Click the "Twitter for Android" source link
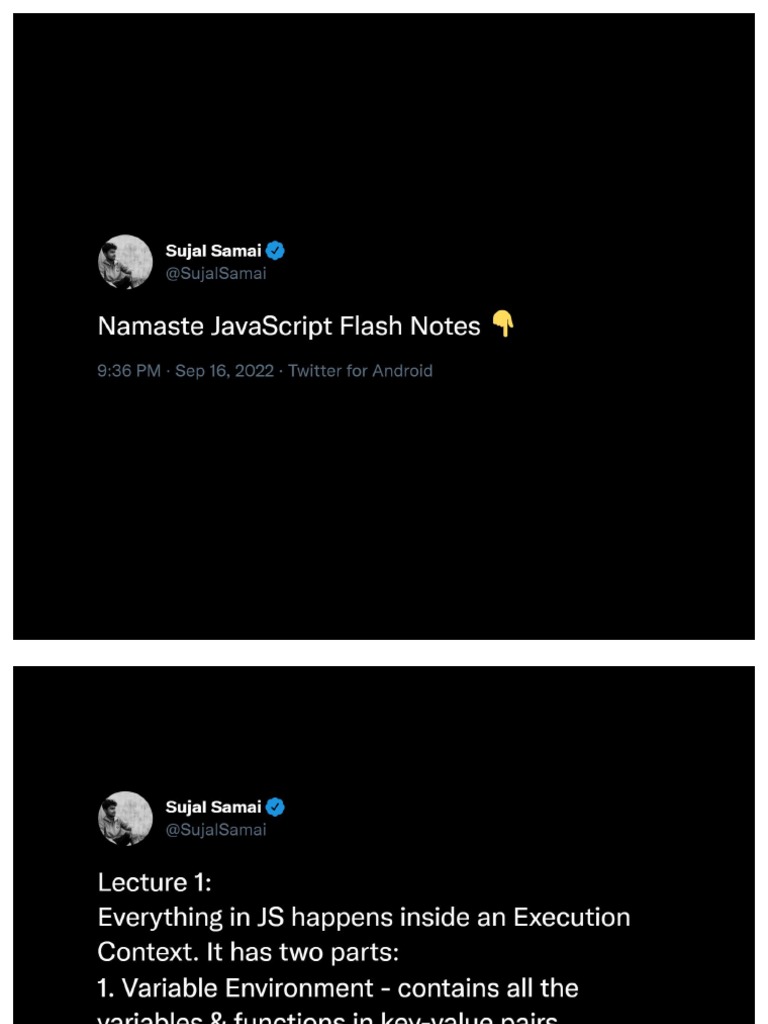The width and height of the screenshot is (768, 1024). 360,371
